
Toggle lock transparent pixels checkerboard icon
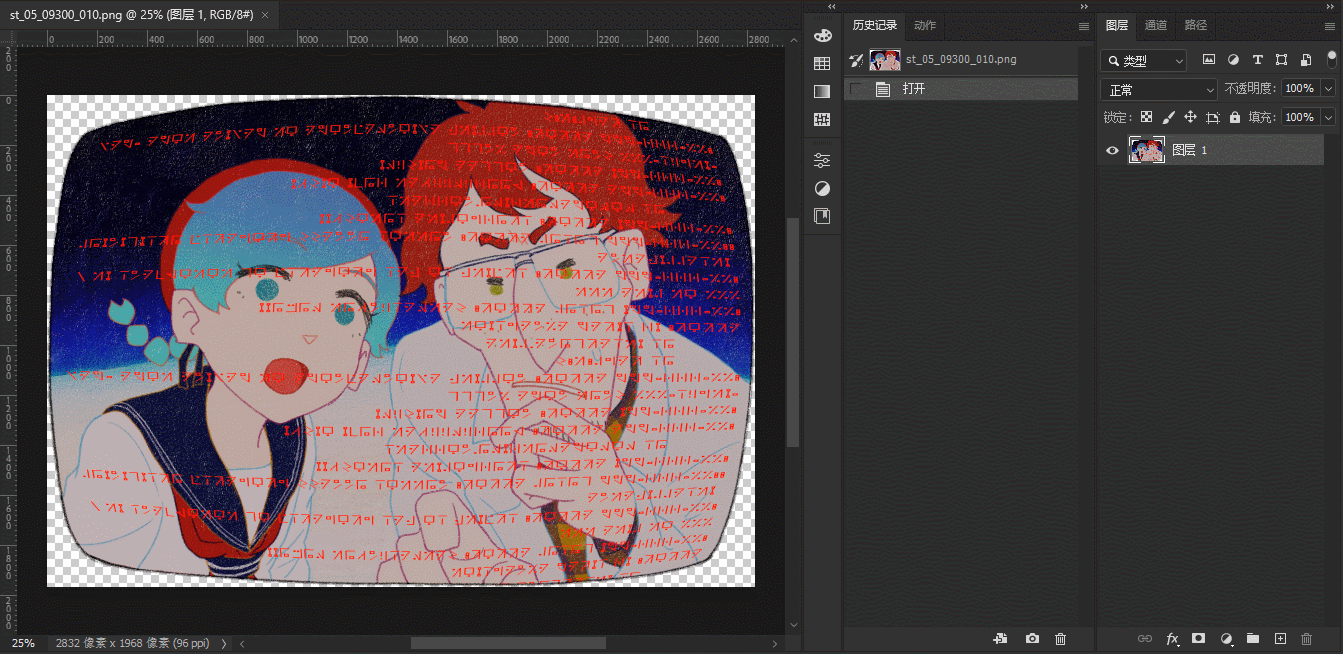[1146, 117]
